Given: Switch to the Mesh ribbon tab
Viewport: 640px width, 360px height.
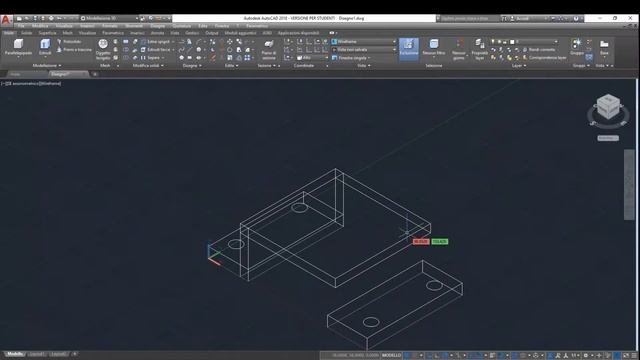Looking at the screenshot, I should point(67,33).
